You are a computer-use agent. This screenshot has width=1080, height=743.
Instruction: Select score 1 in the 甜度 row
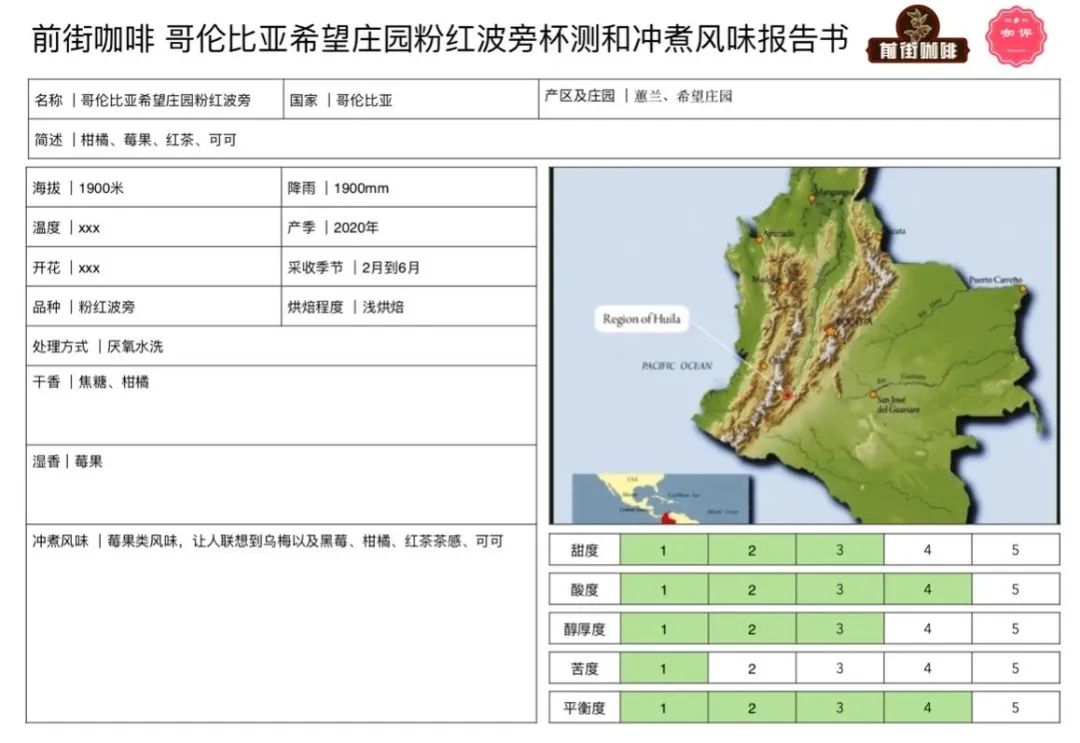(x=664, y=550)
